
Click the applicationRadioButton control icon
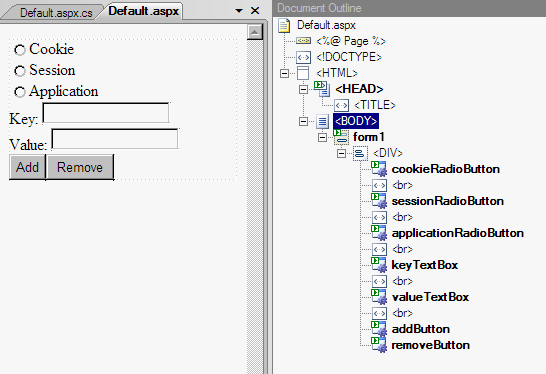pos(379,233)
